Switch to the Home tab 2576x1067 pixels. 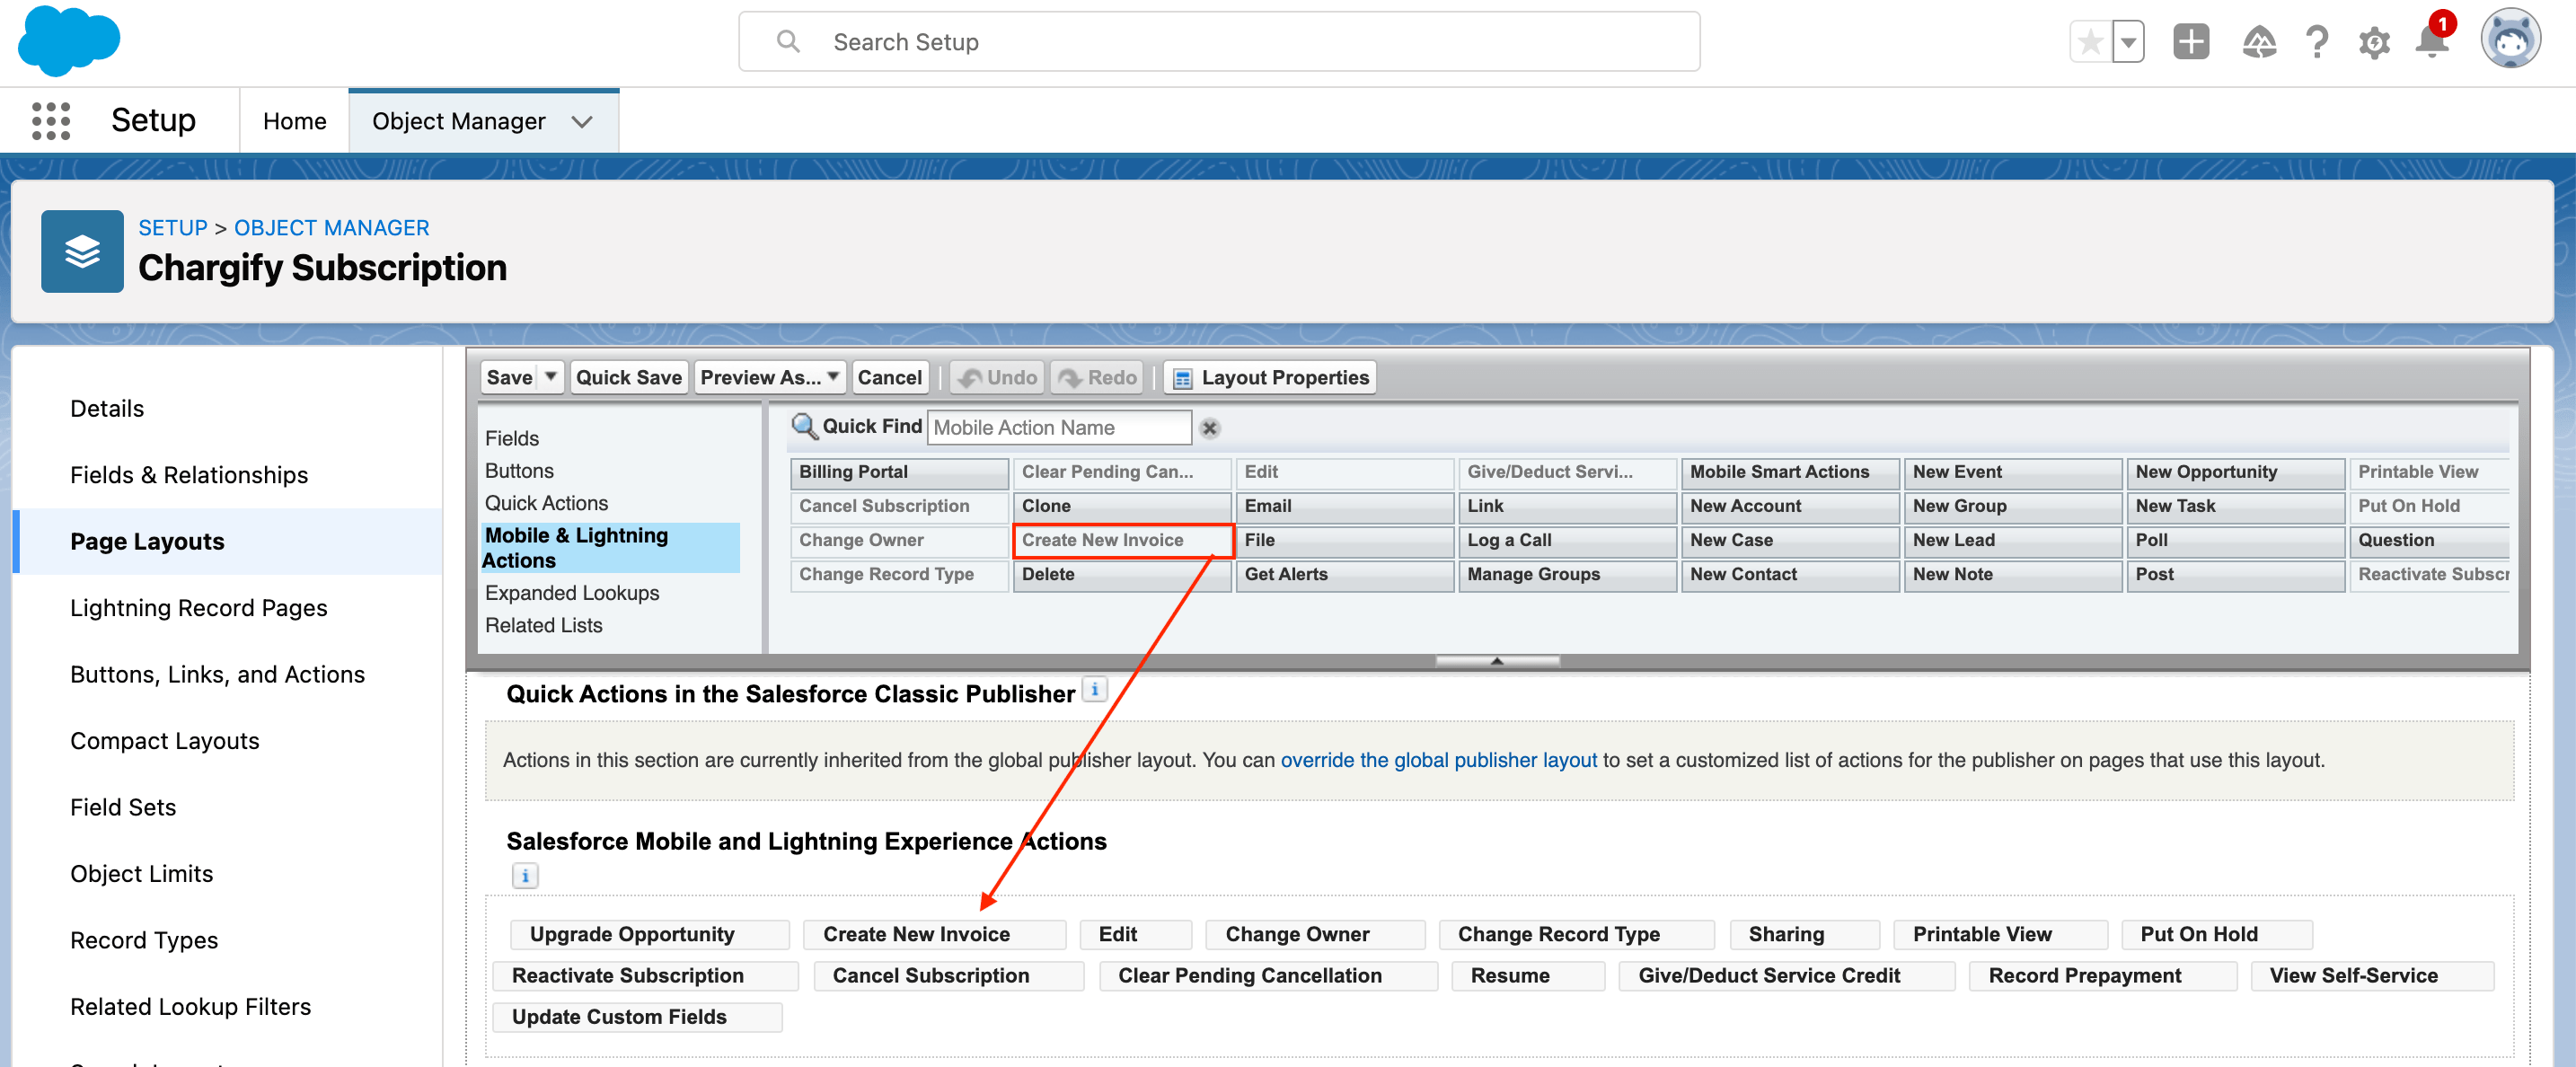point(294,122)
